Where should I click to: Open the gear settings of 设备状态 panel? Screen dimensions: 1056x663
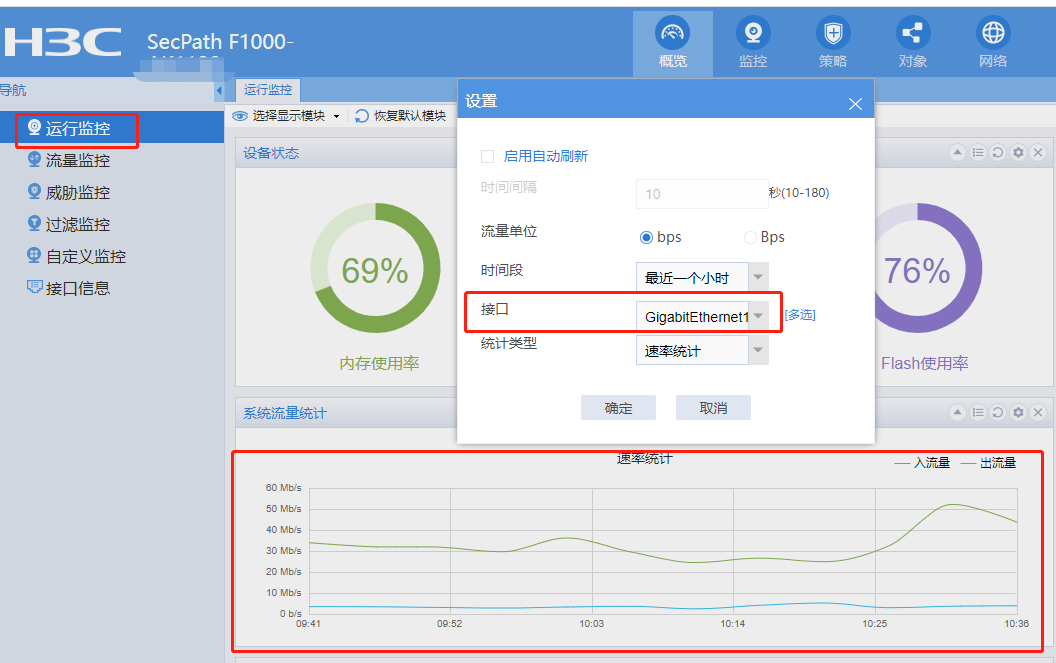pos(1018,153)
